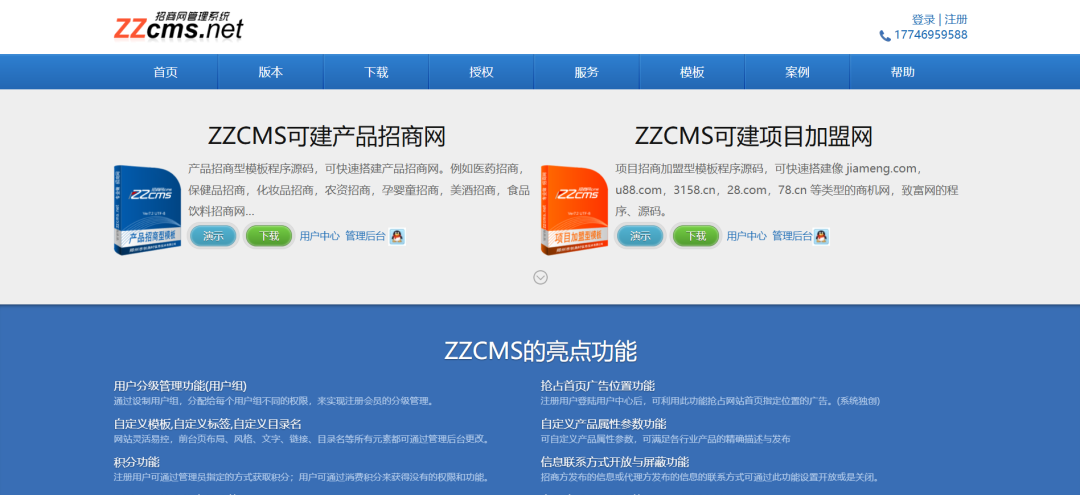Open the 版本 nav item
Viewport: 1080px width, 495px height.
tap(271, 72)
